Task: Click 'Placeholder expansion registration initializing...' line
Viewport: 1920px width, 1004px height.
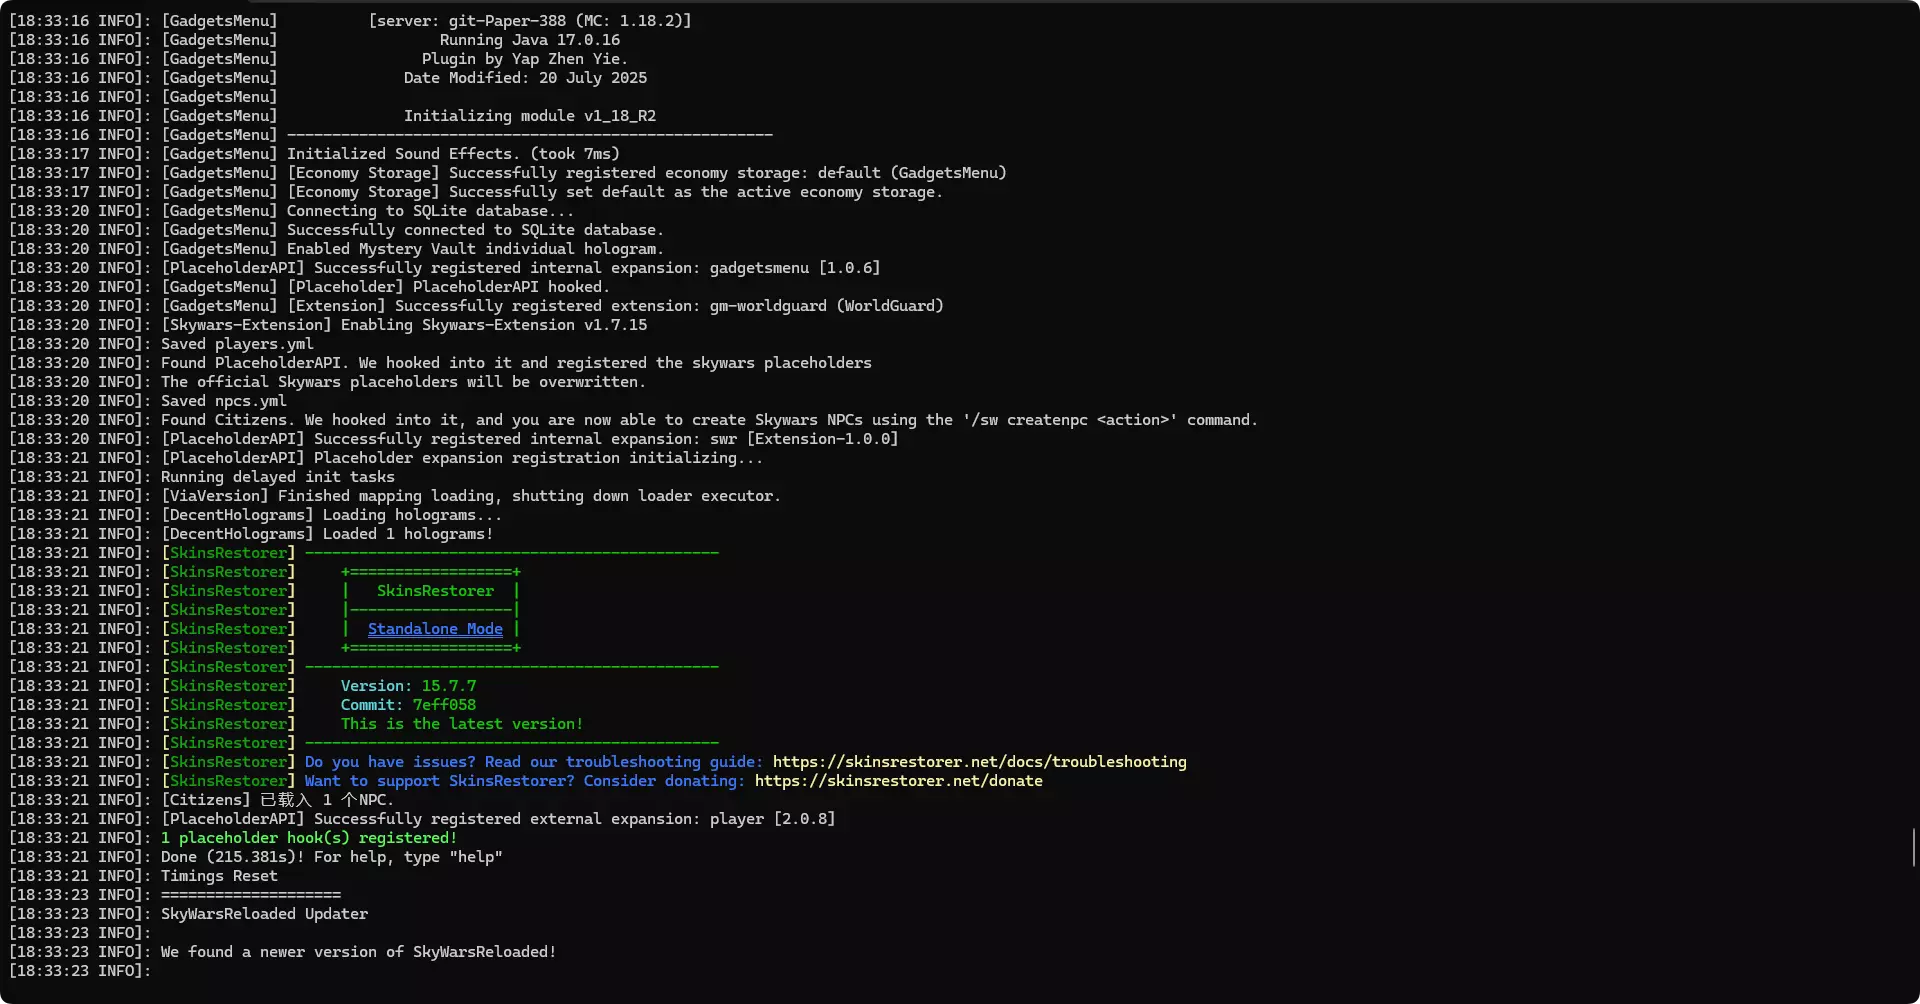Action: (x=538, y=458)
